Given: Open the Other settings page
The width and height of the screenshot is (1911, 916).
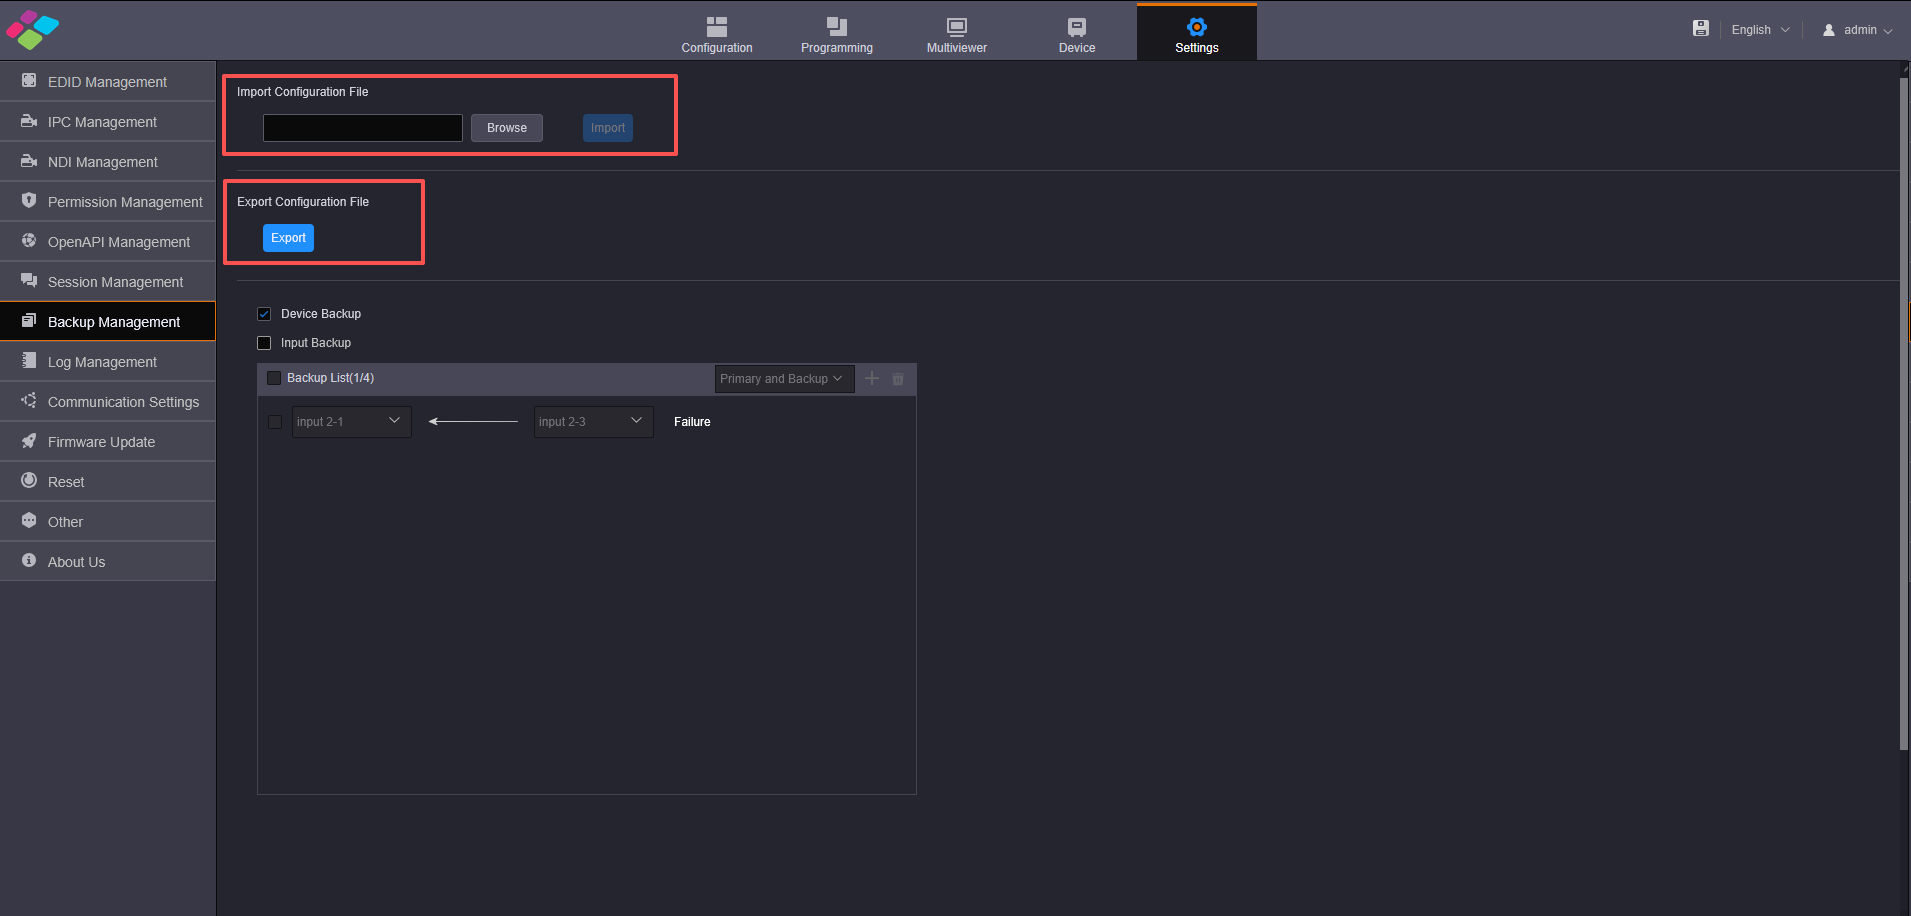Looking at the screenshot, I should (x=108, y=521).
